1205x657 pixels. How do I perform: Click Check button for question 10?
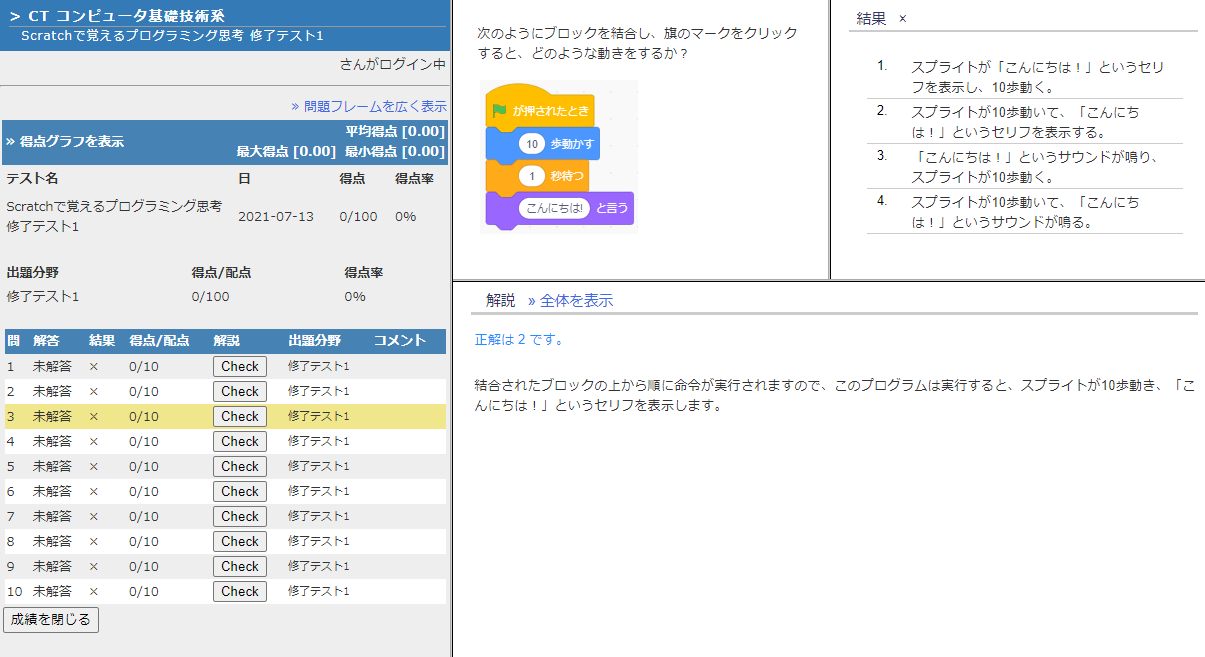click(240, 591)
